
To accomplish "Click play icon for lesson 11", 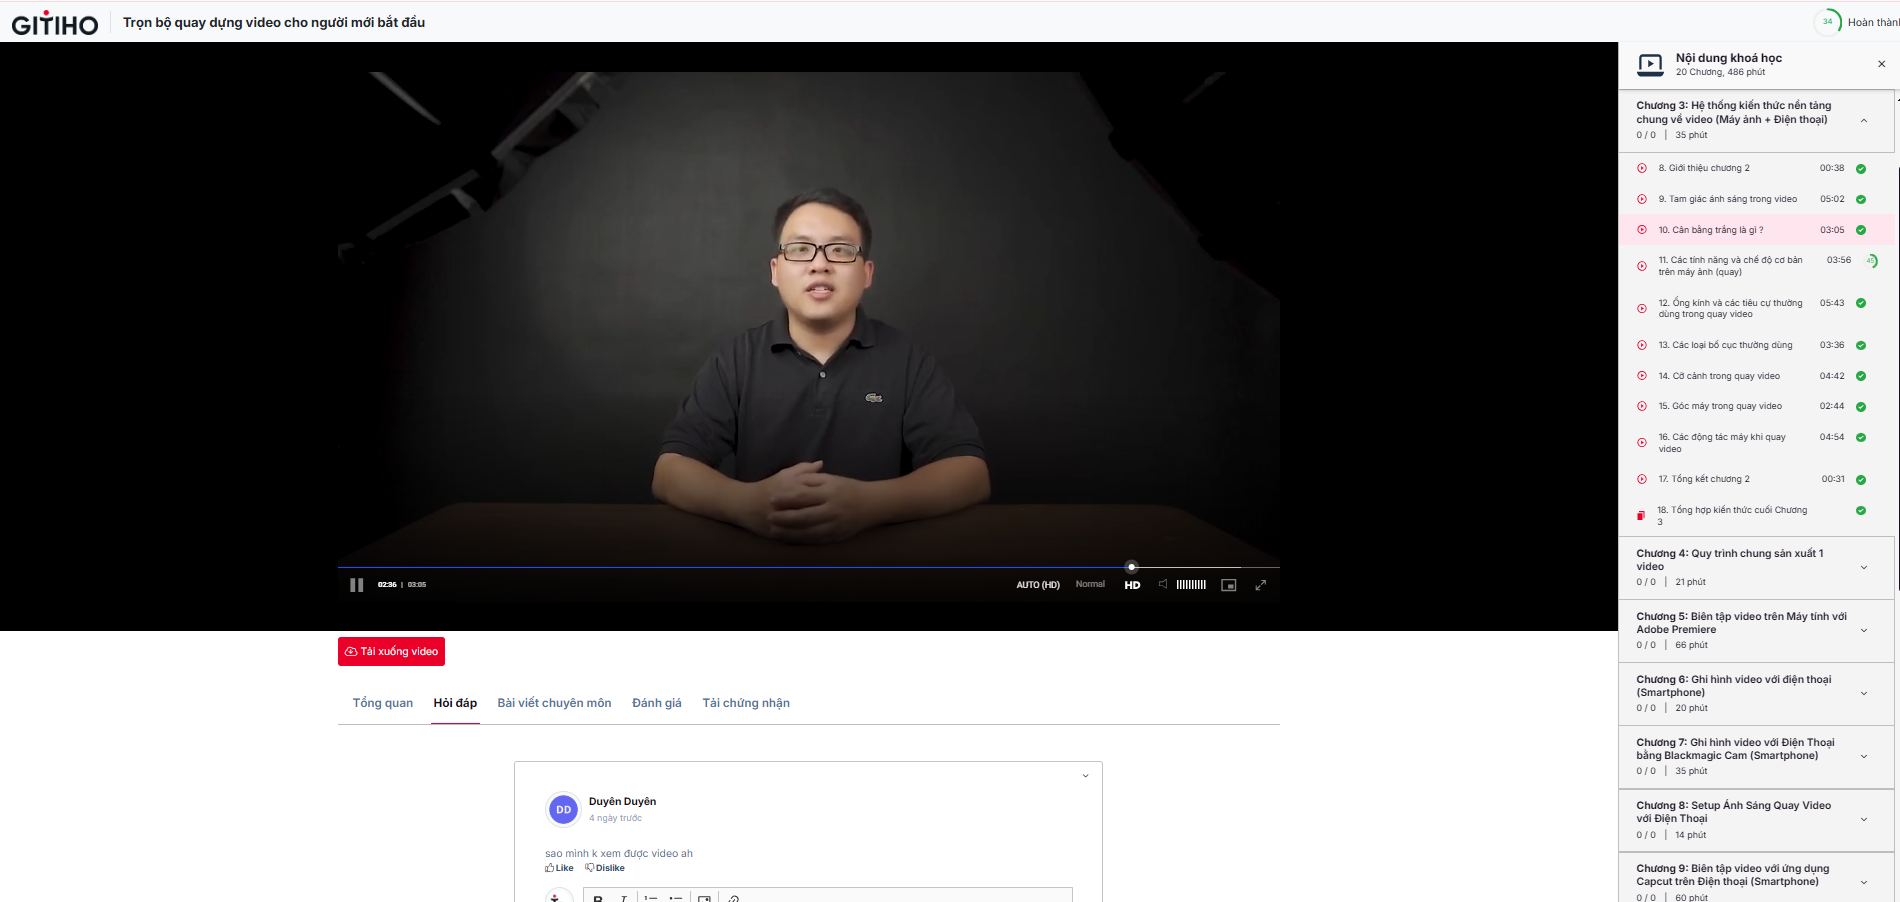I will point(1642,266).
